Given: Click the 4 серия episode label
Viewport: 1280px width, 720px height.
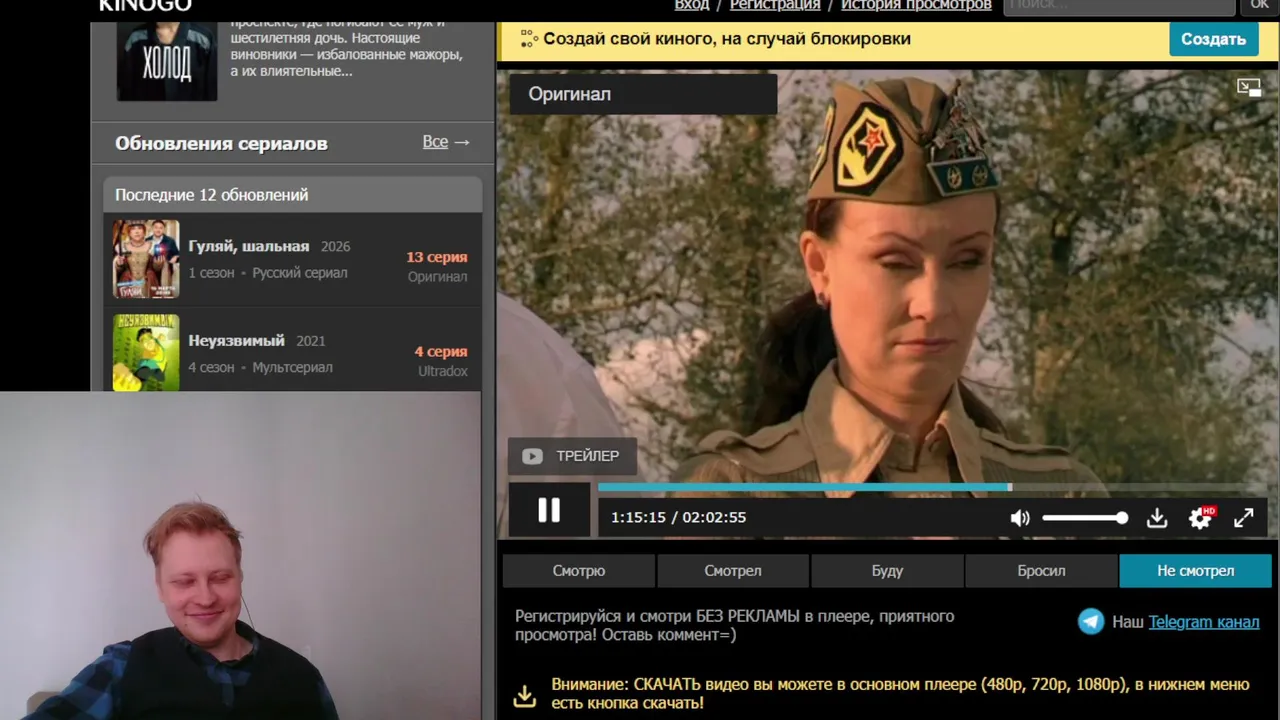Looking at the screenshot, I should click(441, 351).
